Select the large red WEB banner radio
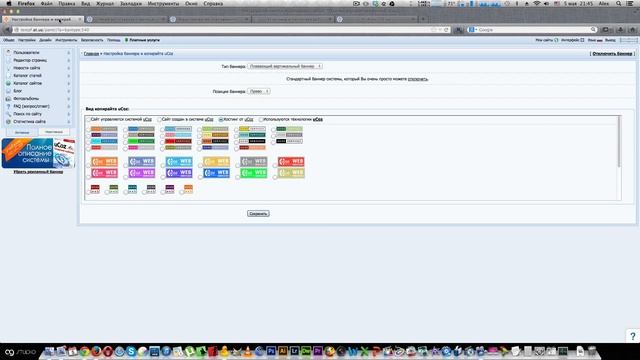The height and width of the screenshot is (360, 640). [x=275, y=165]
